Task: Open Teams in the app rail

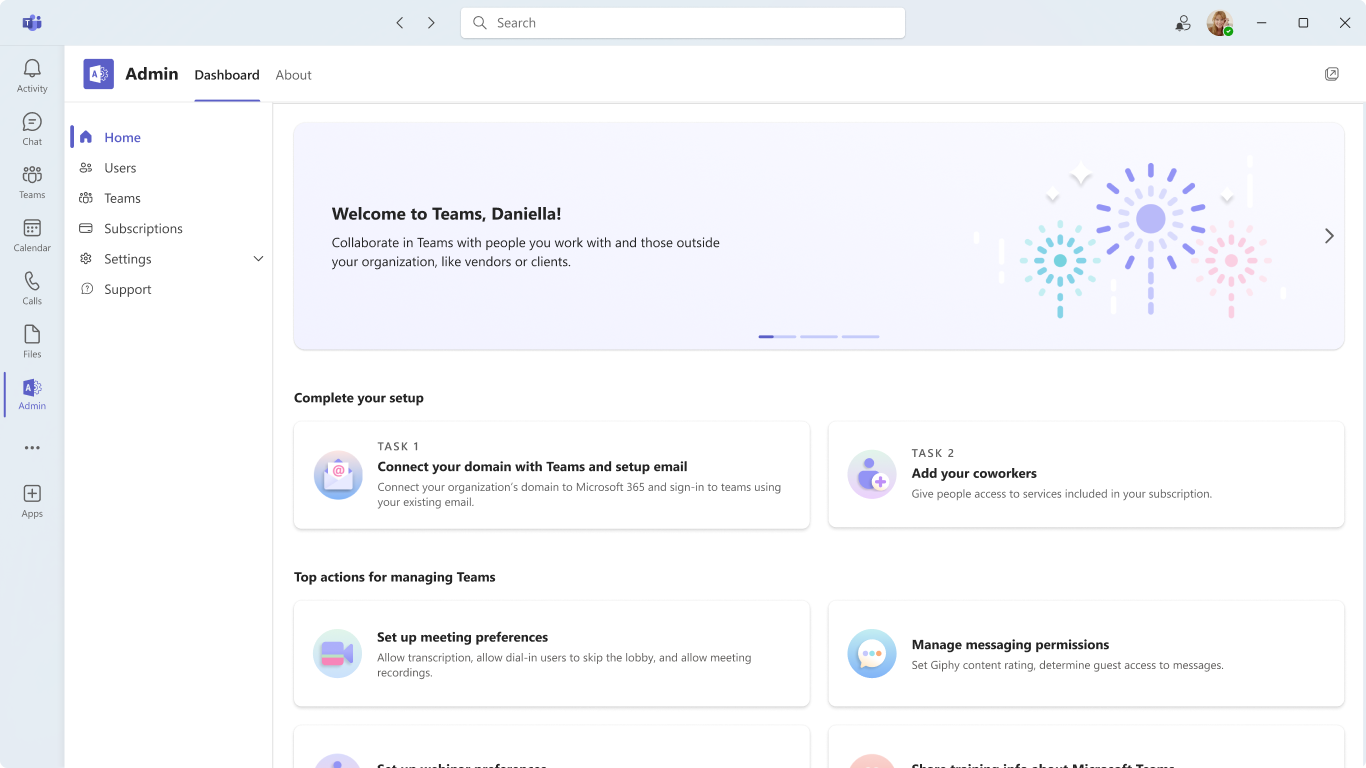Action: (x=32, y=182)
